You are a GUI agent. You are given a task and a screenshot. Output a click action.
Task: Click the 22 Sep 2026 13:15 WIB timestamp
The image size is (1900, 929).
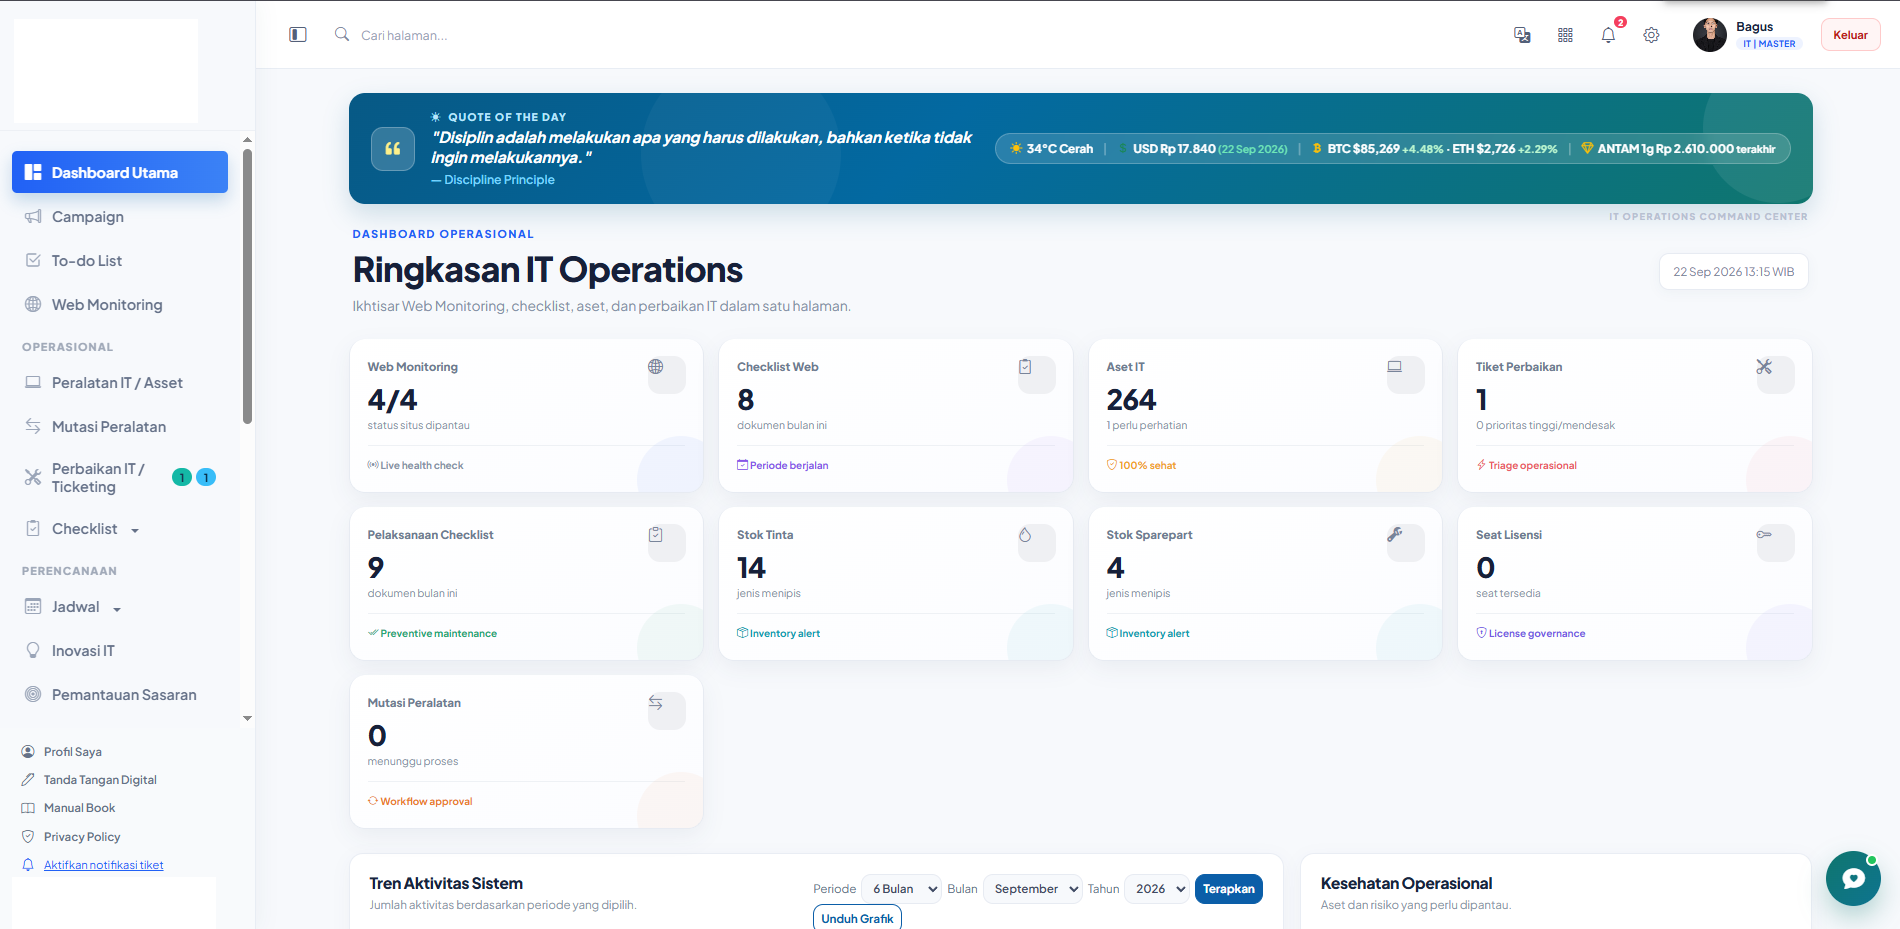(1734, 272)
